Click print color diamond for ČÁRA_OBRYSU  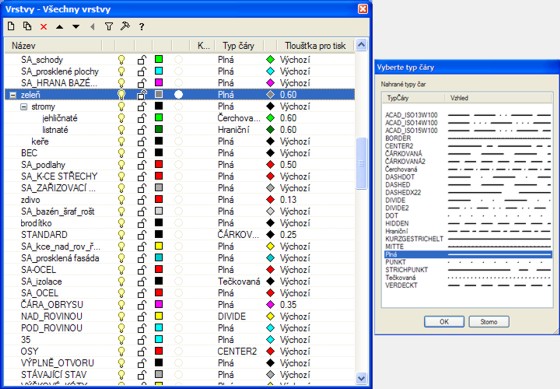[270, 305]
